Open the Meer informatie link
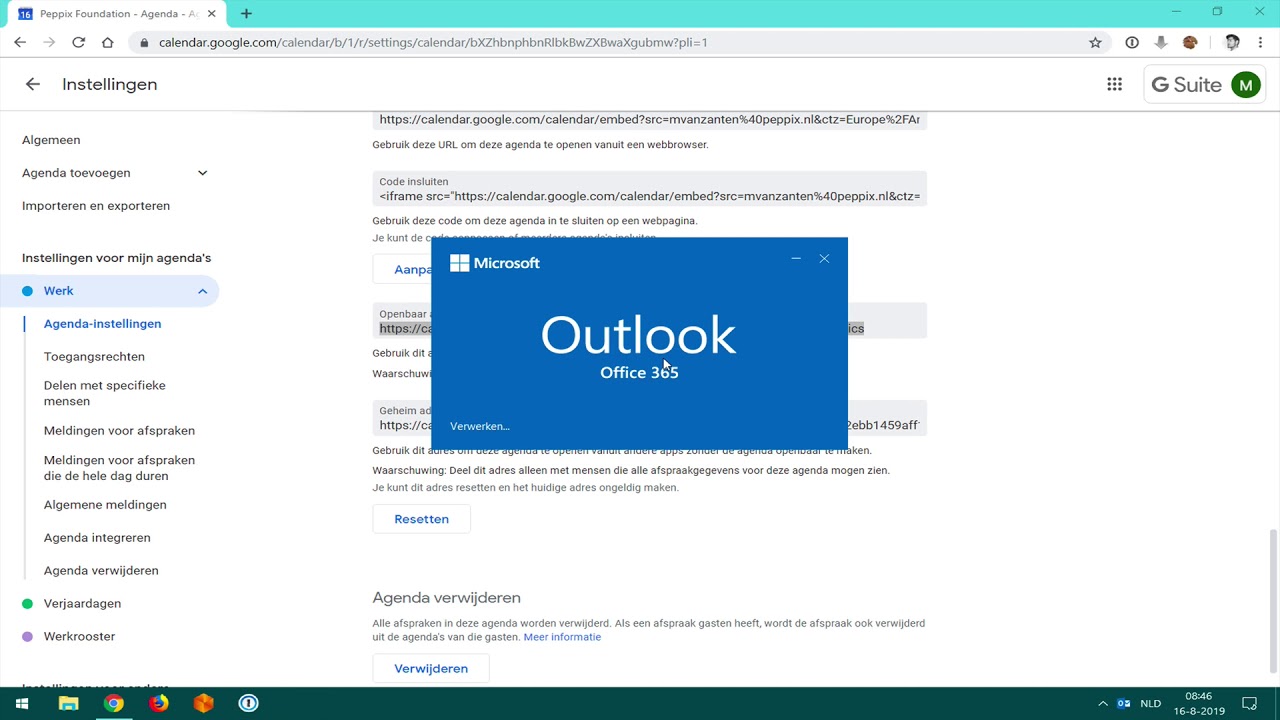The width and height of the screenshot is (1280, 720). (x=562, y=637)
